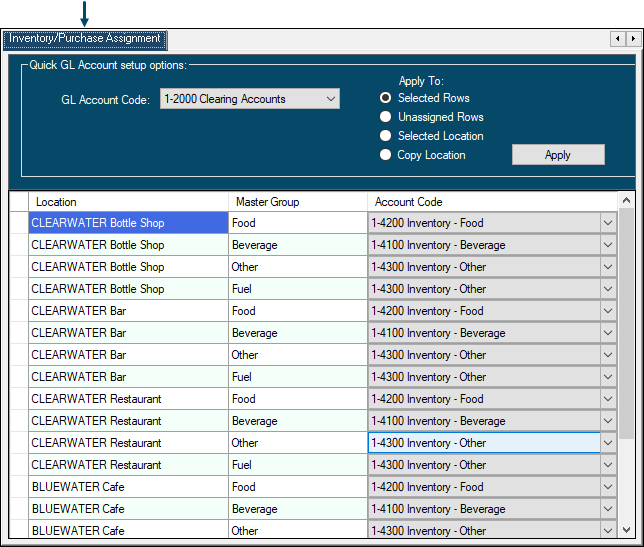Switch to Inventory/Purchase Assignment tab
This screenshot has width=644, height=547.
85,39
